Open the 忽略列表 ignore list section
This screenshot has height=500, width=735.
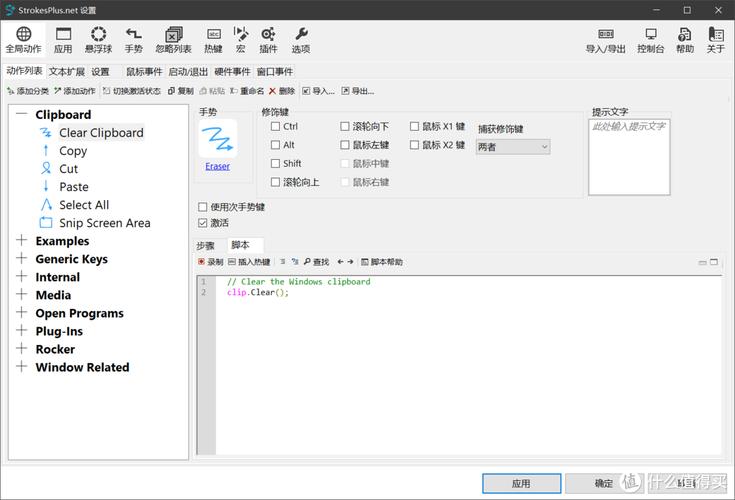pos(173,39)
